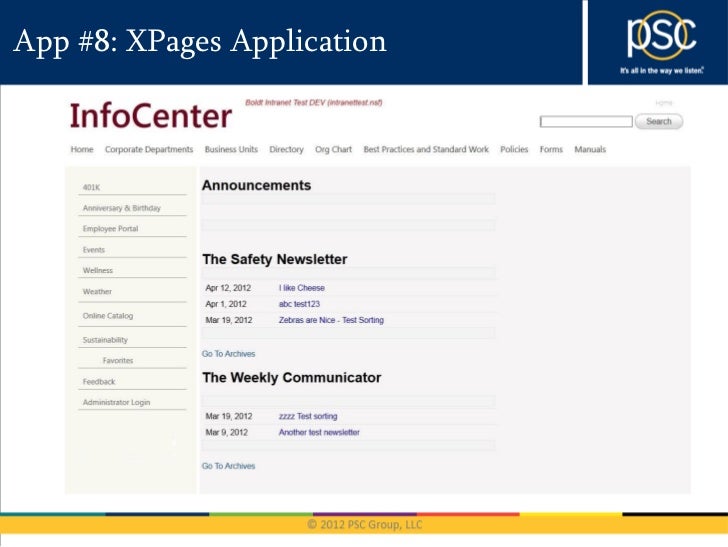This screenshot has height=547, width=728.
Task: Click the PSC logo in slide header
Action: tap(662, 36)
